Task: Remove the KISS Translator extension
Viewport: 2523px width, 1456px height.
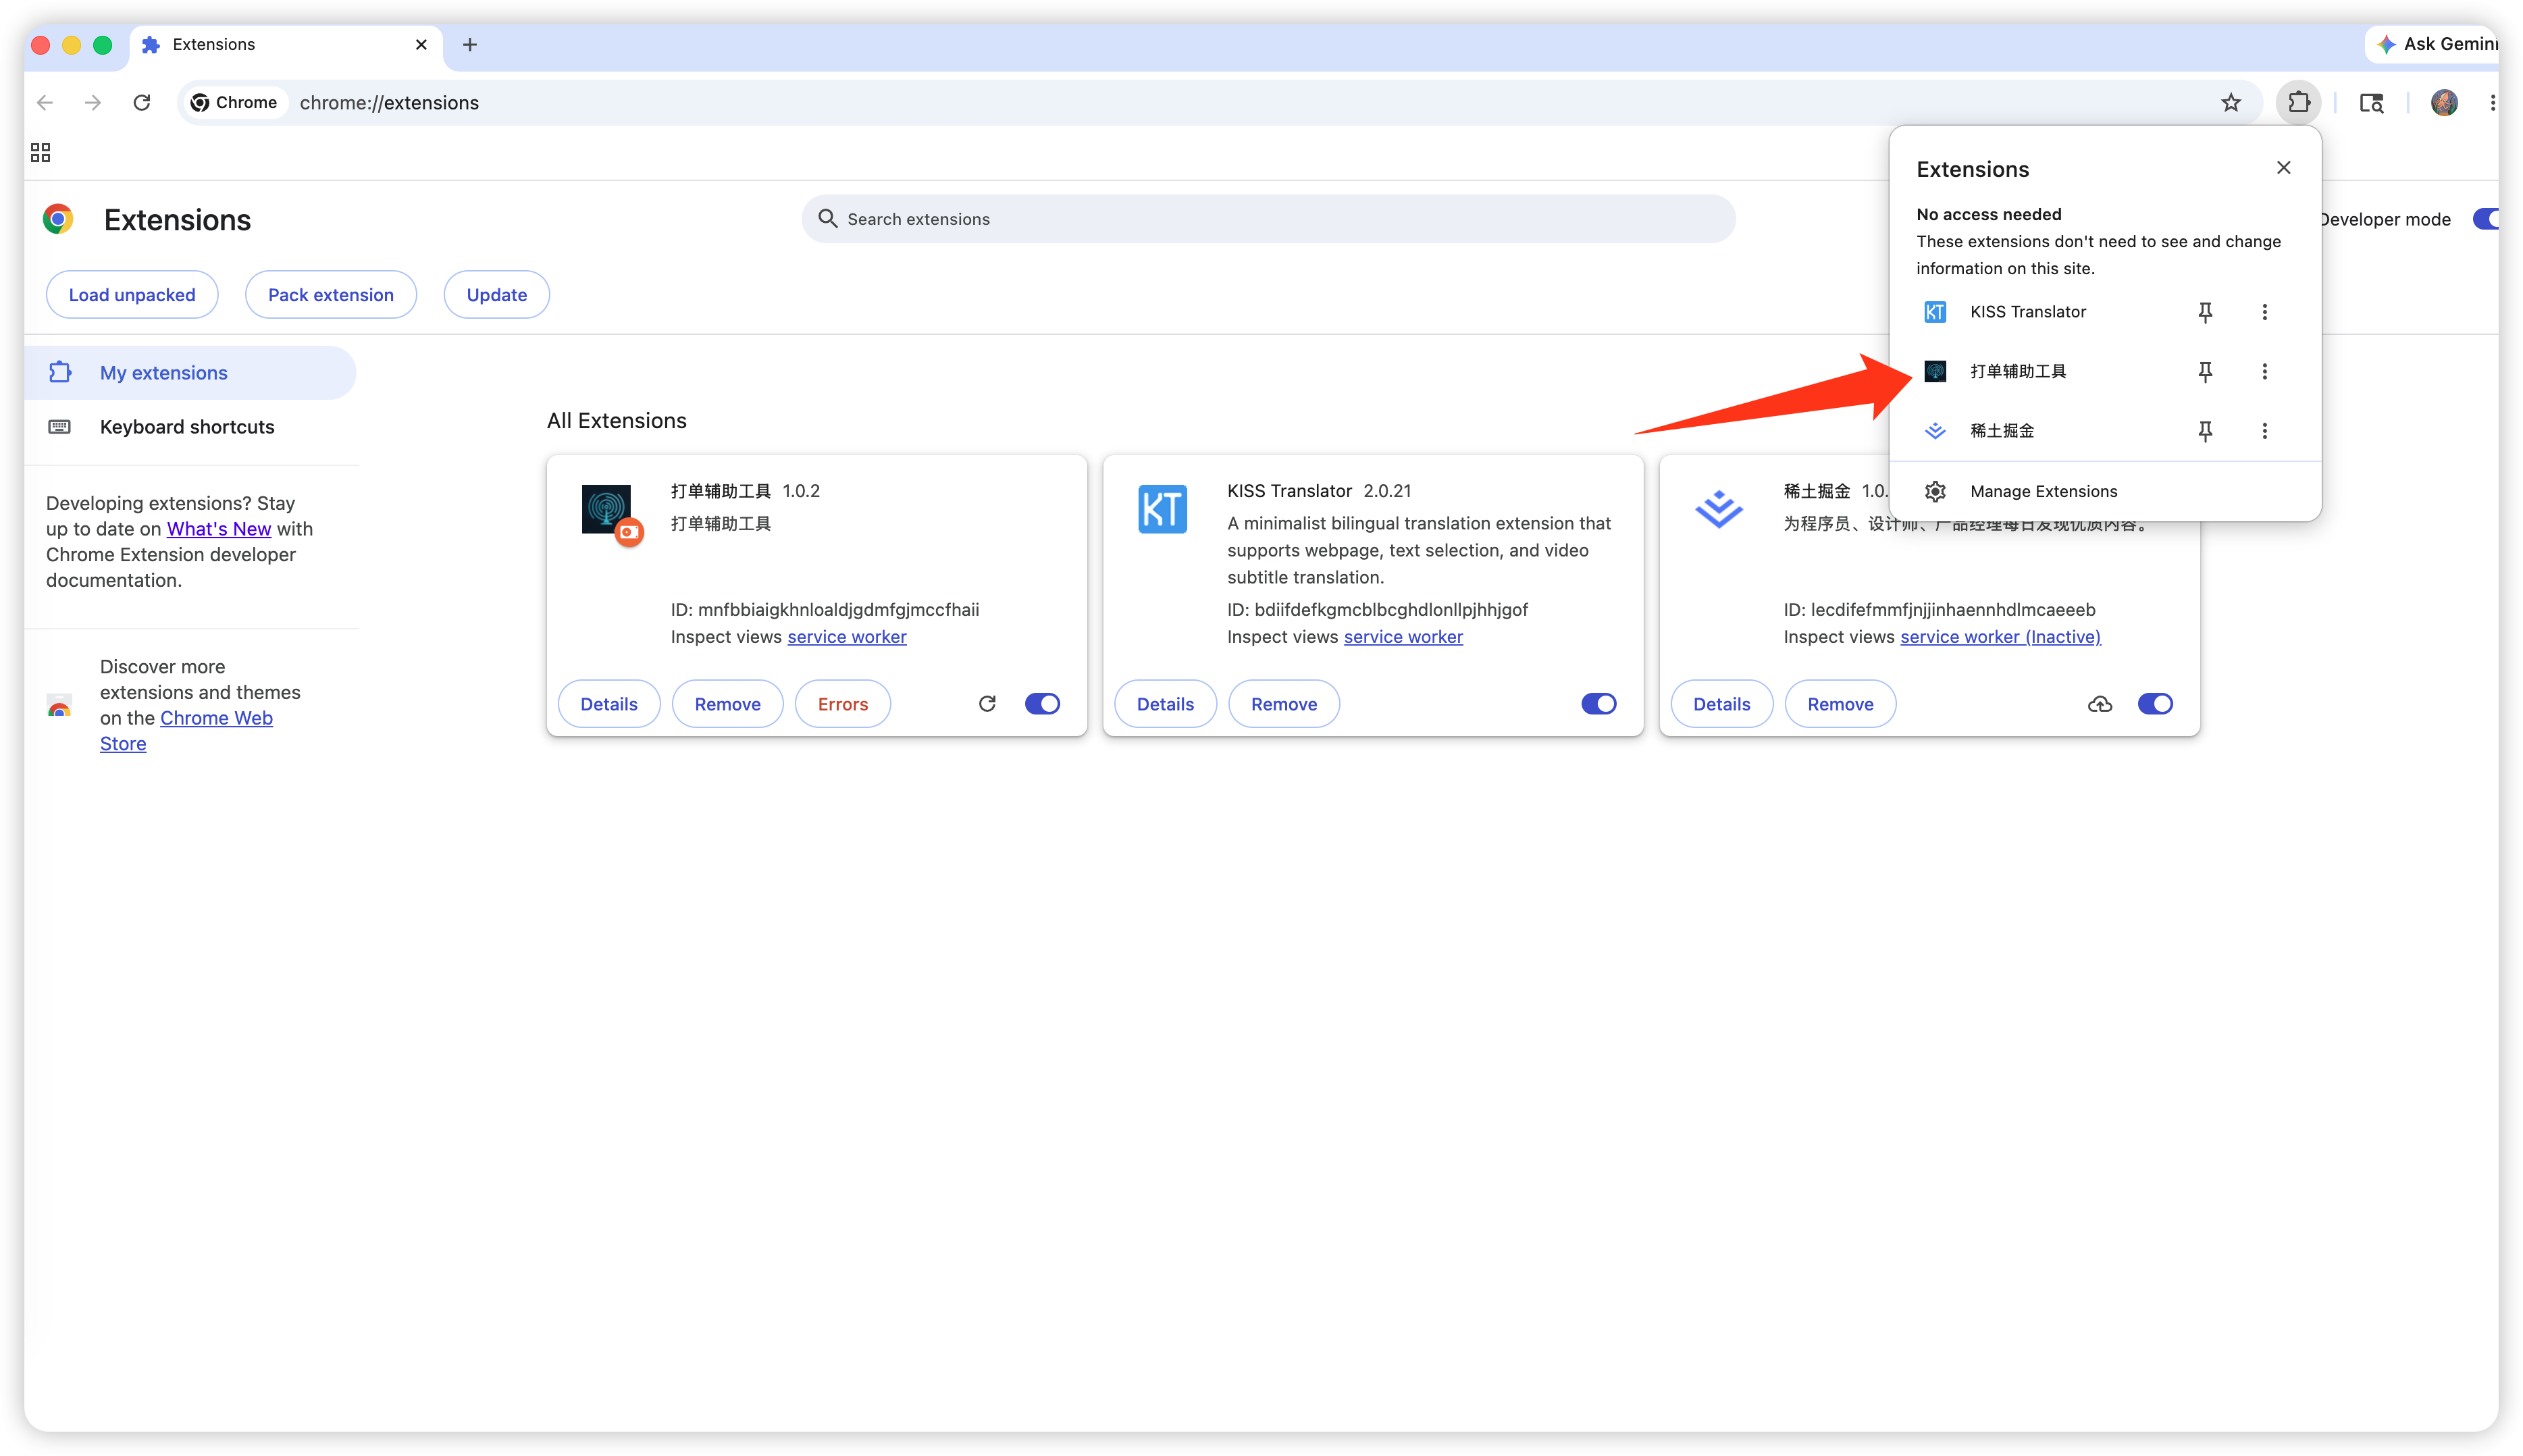Action: click(x=1284, y=704)
